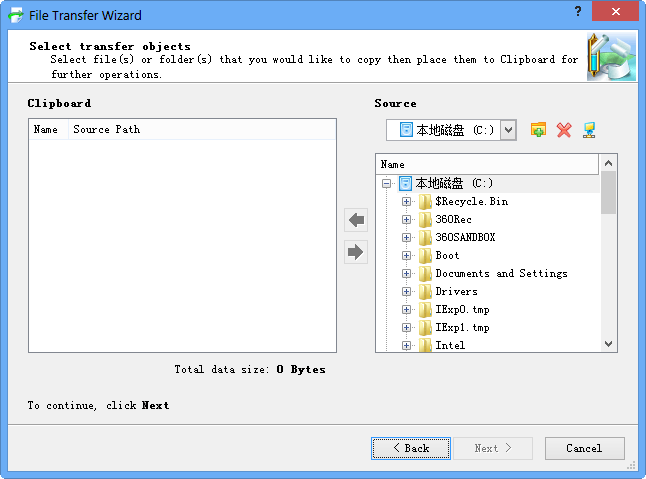Click the Name column header in Clipboard
The width and height of the screenshot is (646, 479).
(46, 129)
